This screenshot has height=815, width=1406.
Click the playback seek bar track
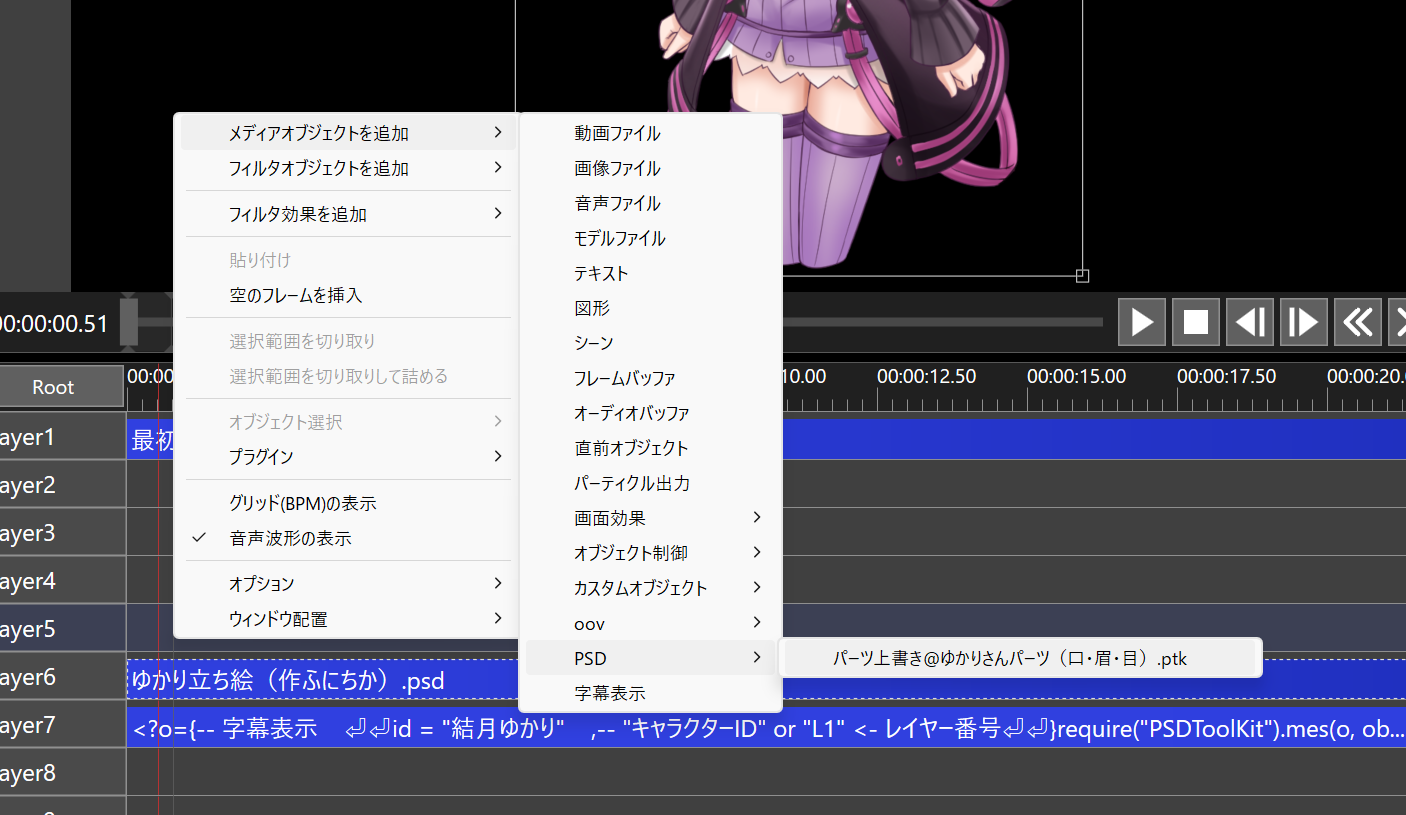pos(940,322)
